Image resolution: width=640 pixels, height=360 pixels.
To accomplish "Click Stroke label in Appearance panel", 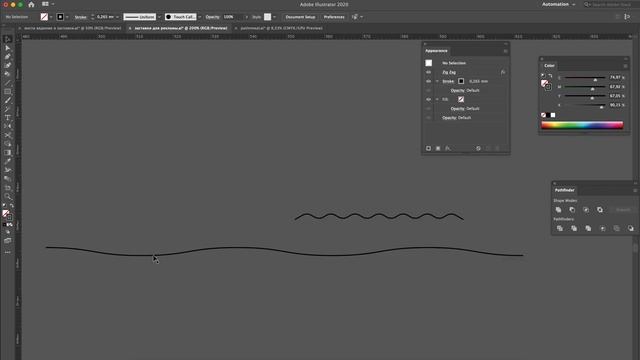I will click(448, 81).
